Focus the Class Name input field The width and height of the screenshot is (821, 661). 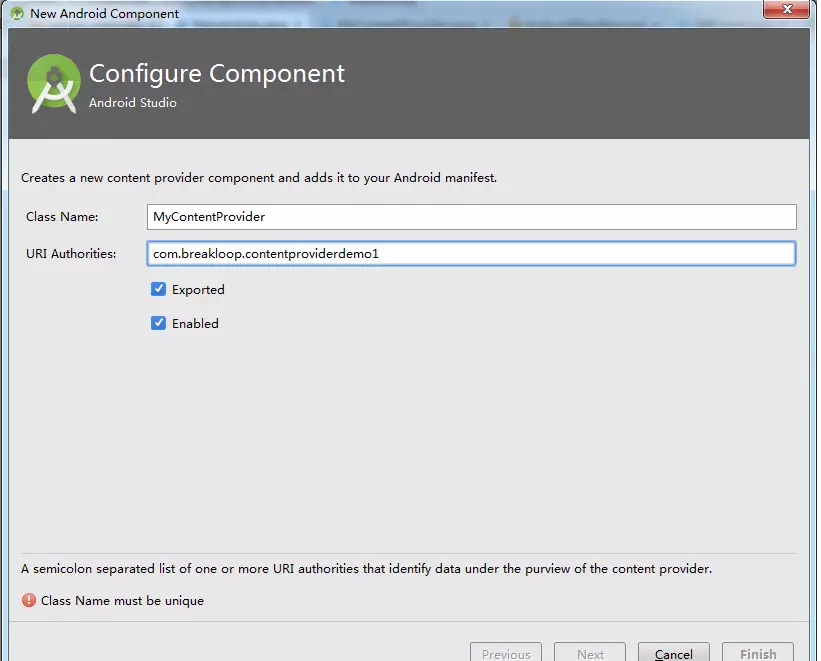click(471, 217)
